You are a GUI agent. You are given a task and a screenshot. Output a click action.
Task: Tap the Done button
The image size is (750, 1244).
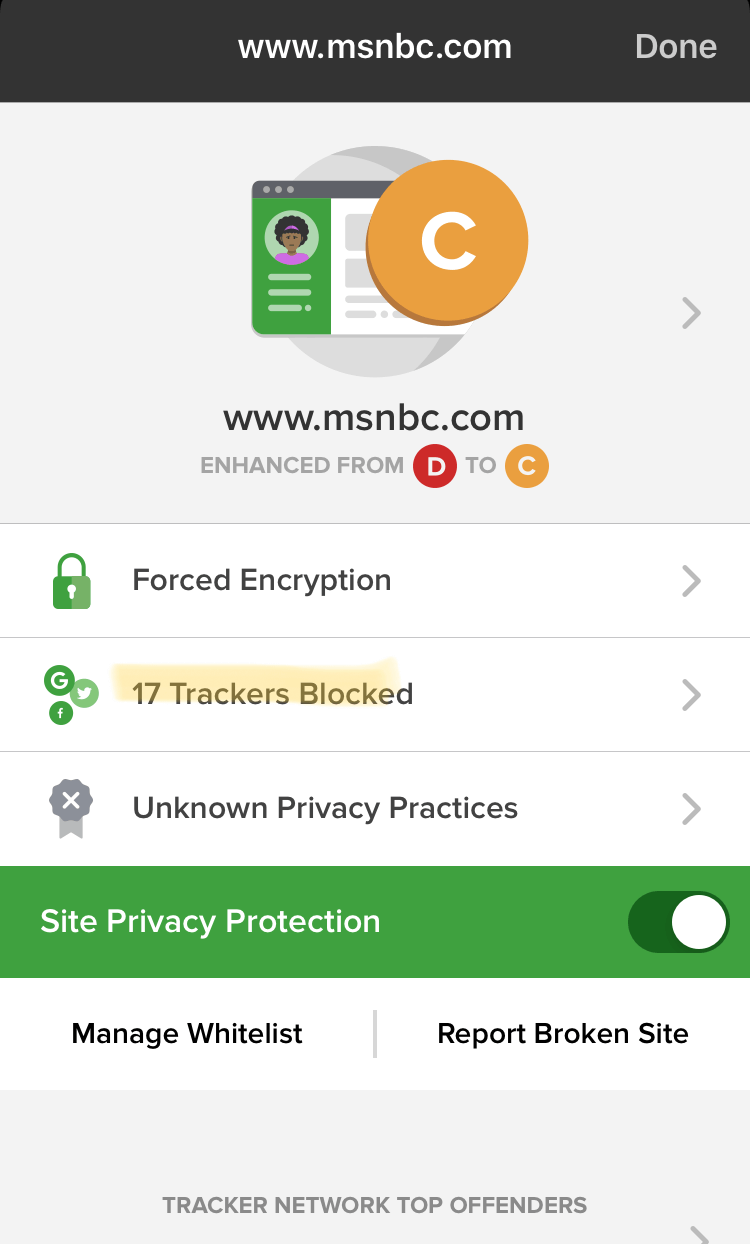pyautogui.click(x=676, y=47)
